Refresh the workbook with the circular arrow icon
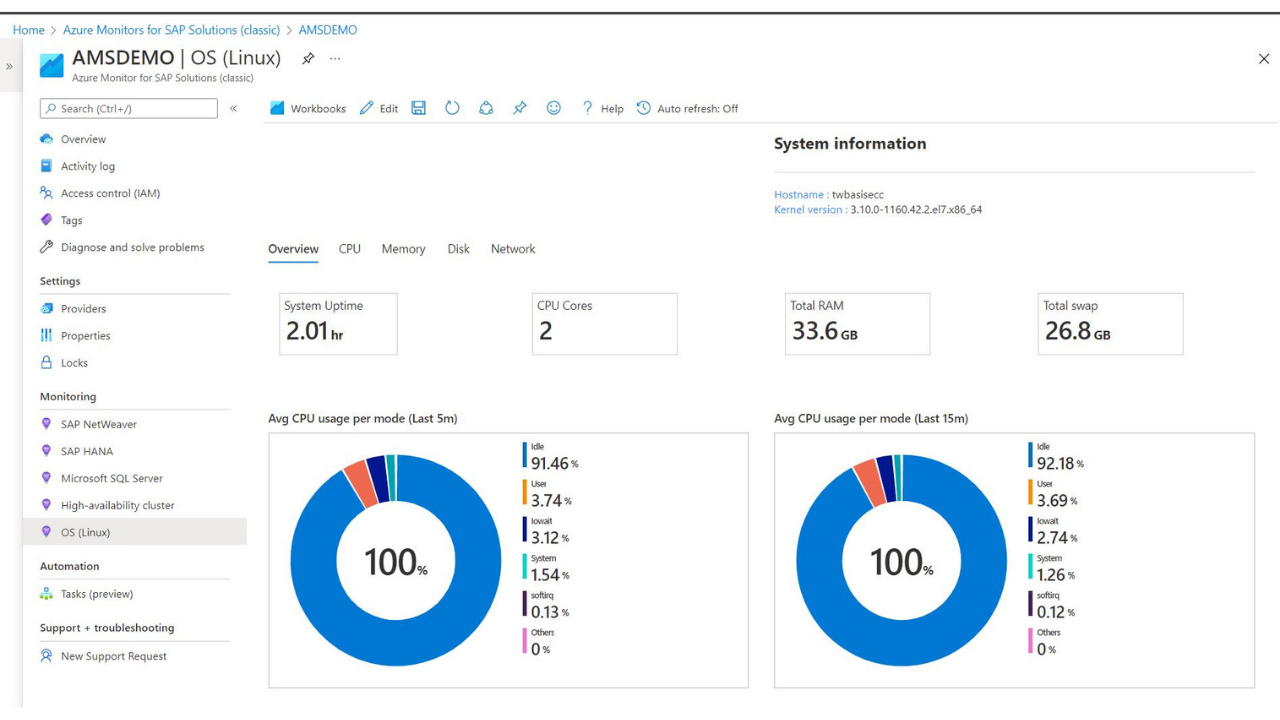The width and height of the screenshot is (1280, 720). click(452, 108)
